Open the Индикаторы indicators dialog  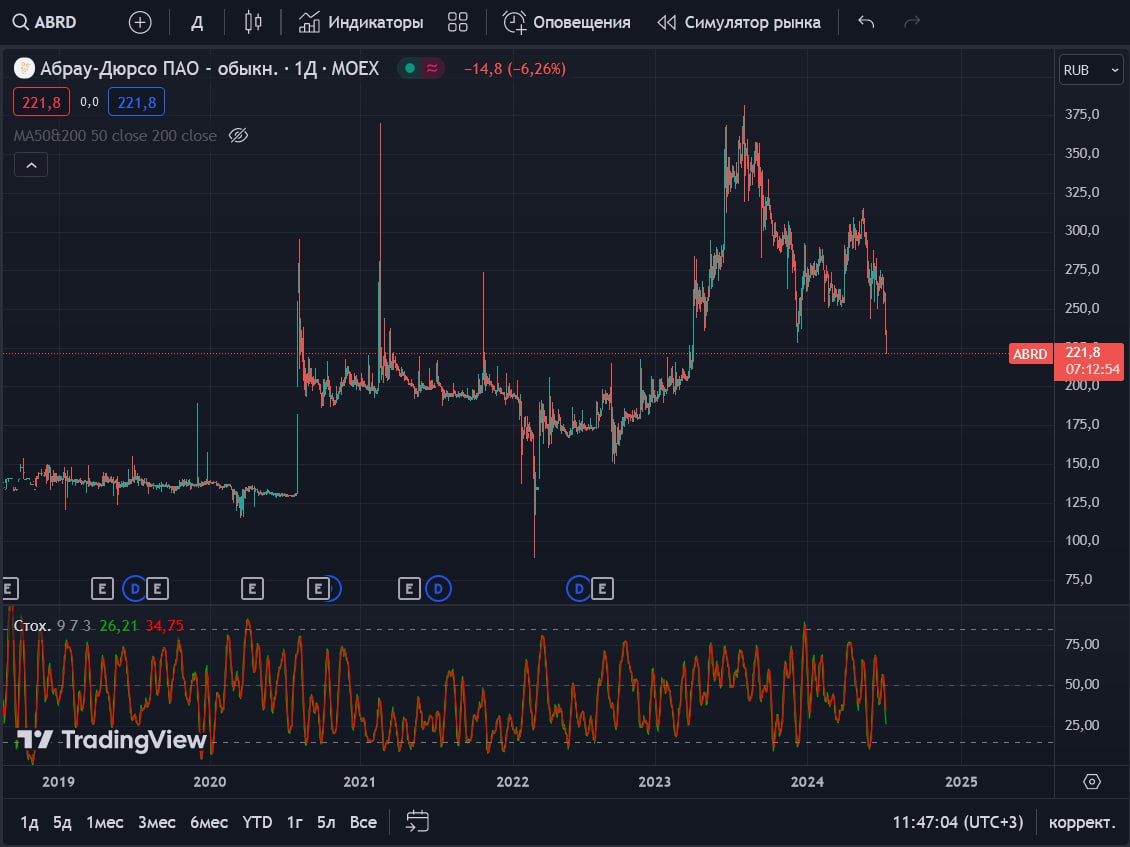tap(361, 22)
